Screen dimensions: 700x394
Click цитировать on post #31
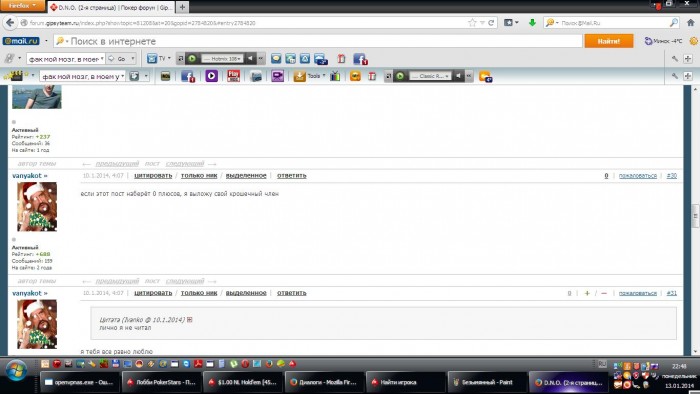pos(153,293)
